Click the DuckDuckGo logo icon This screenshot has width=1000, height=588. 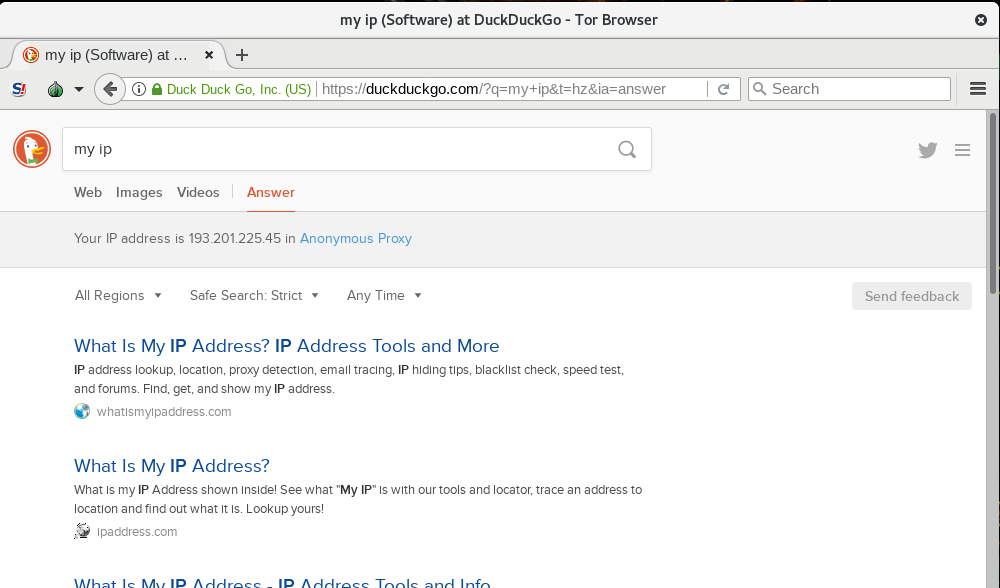32,149
